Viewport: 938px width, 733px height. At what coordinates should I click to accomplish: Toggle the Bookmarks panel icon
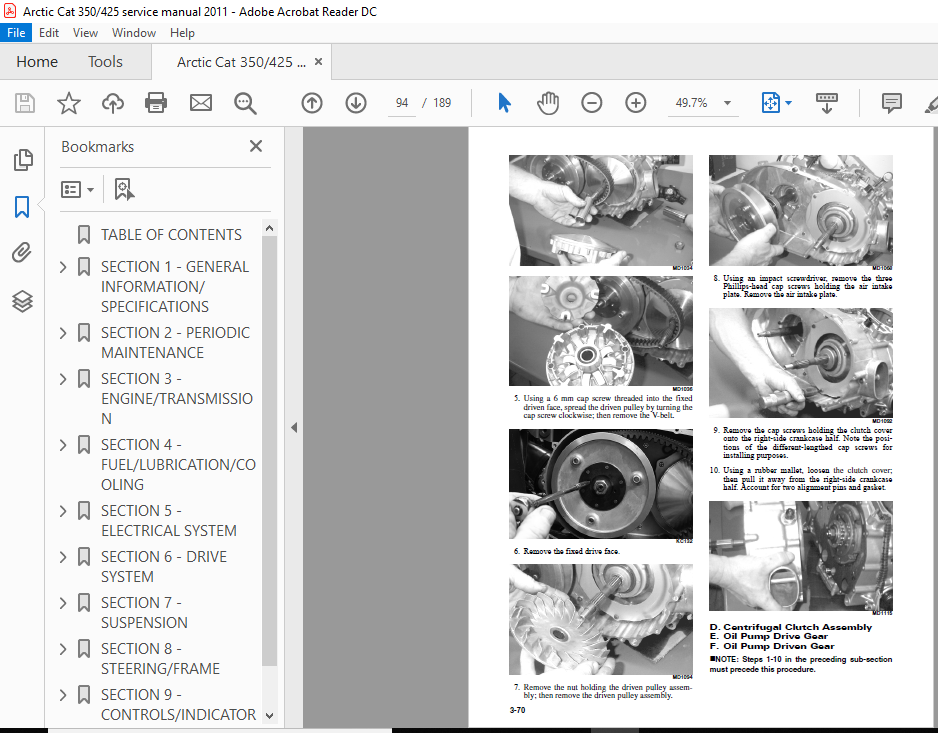click(x=22, y=207)
